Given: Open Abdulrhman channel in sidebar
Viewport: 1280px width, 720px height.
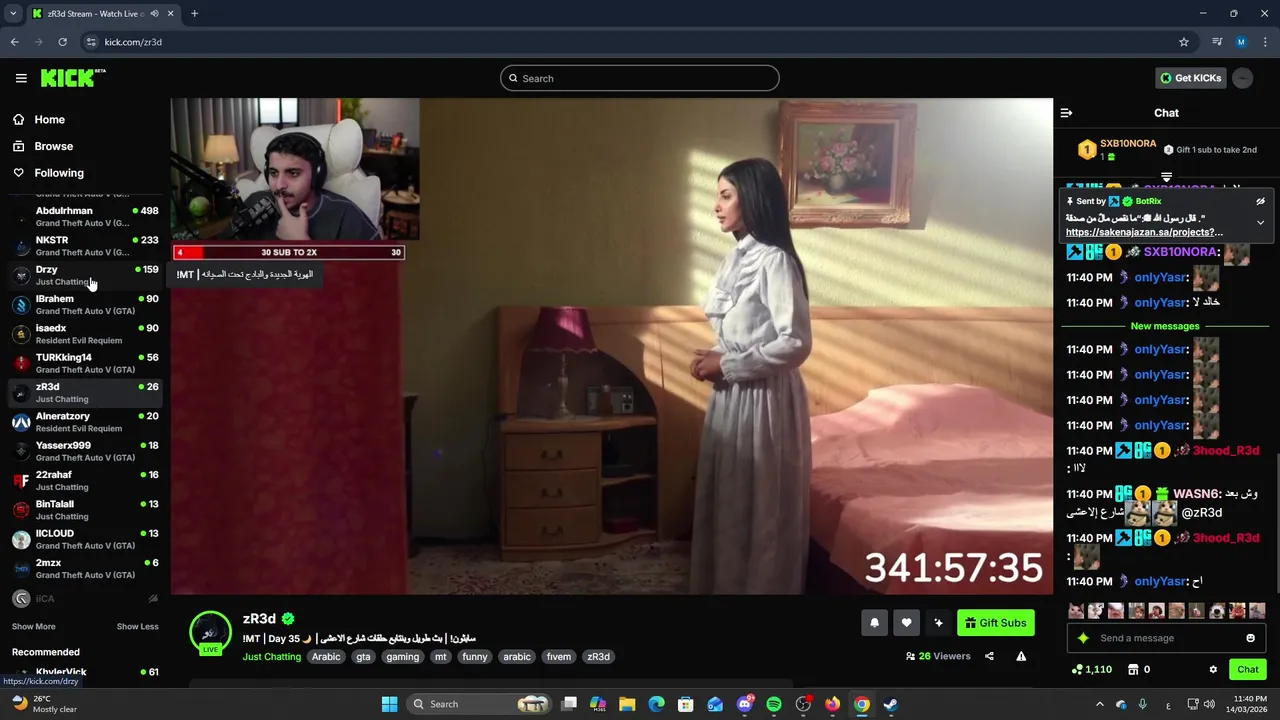Looking at the screenshot, I should tap(85, 217).
